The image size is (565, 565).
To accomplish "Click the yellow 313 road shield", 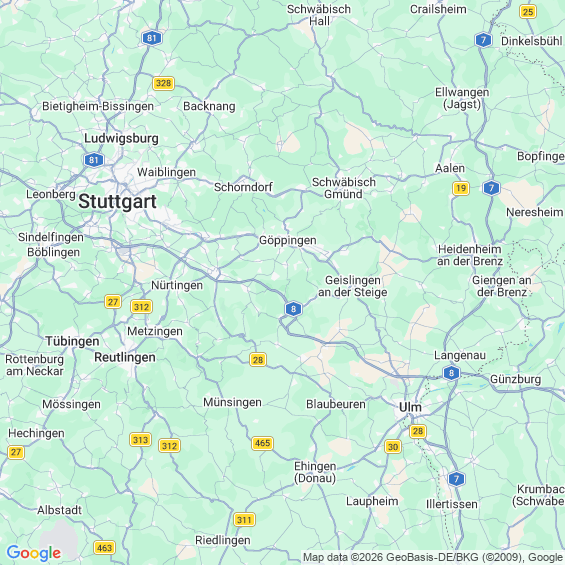I will pyautogui.click(x=140, y=440).
